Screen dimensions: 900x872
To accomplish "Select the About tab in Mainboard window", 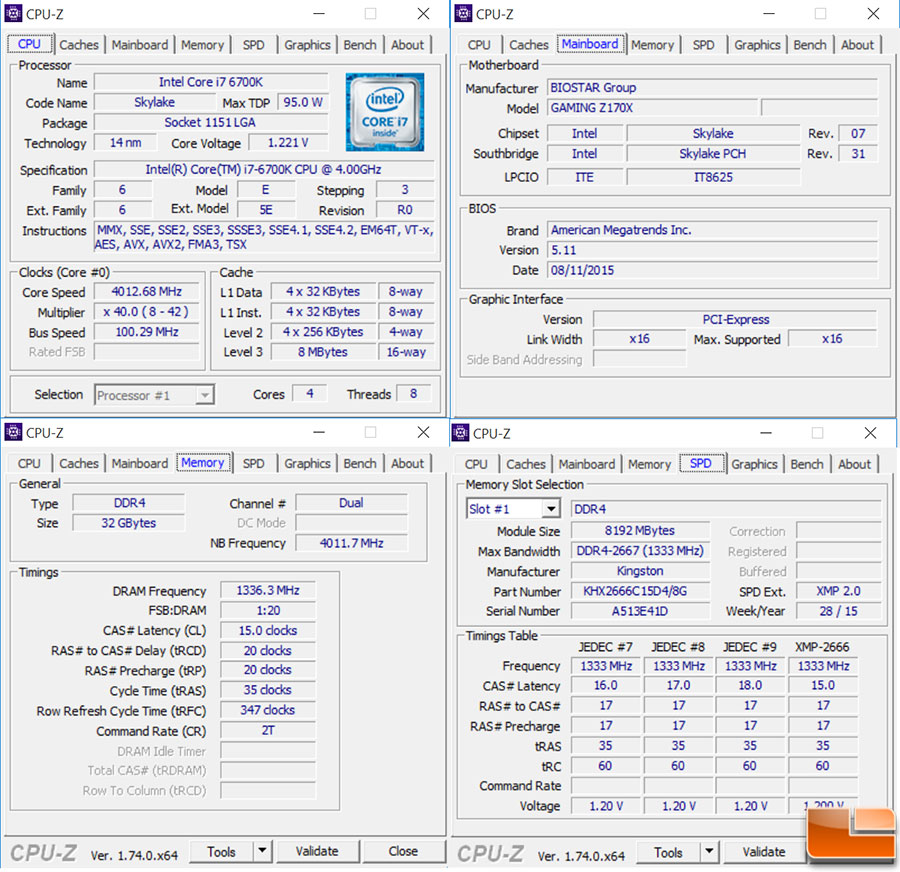I will (858, 45).
